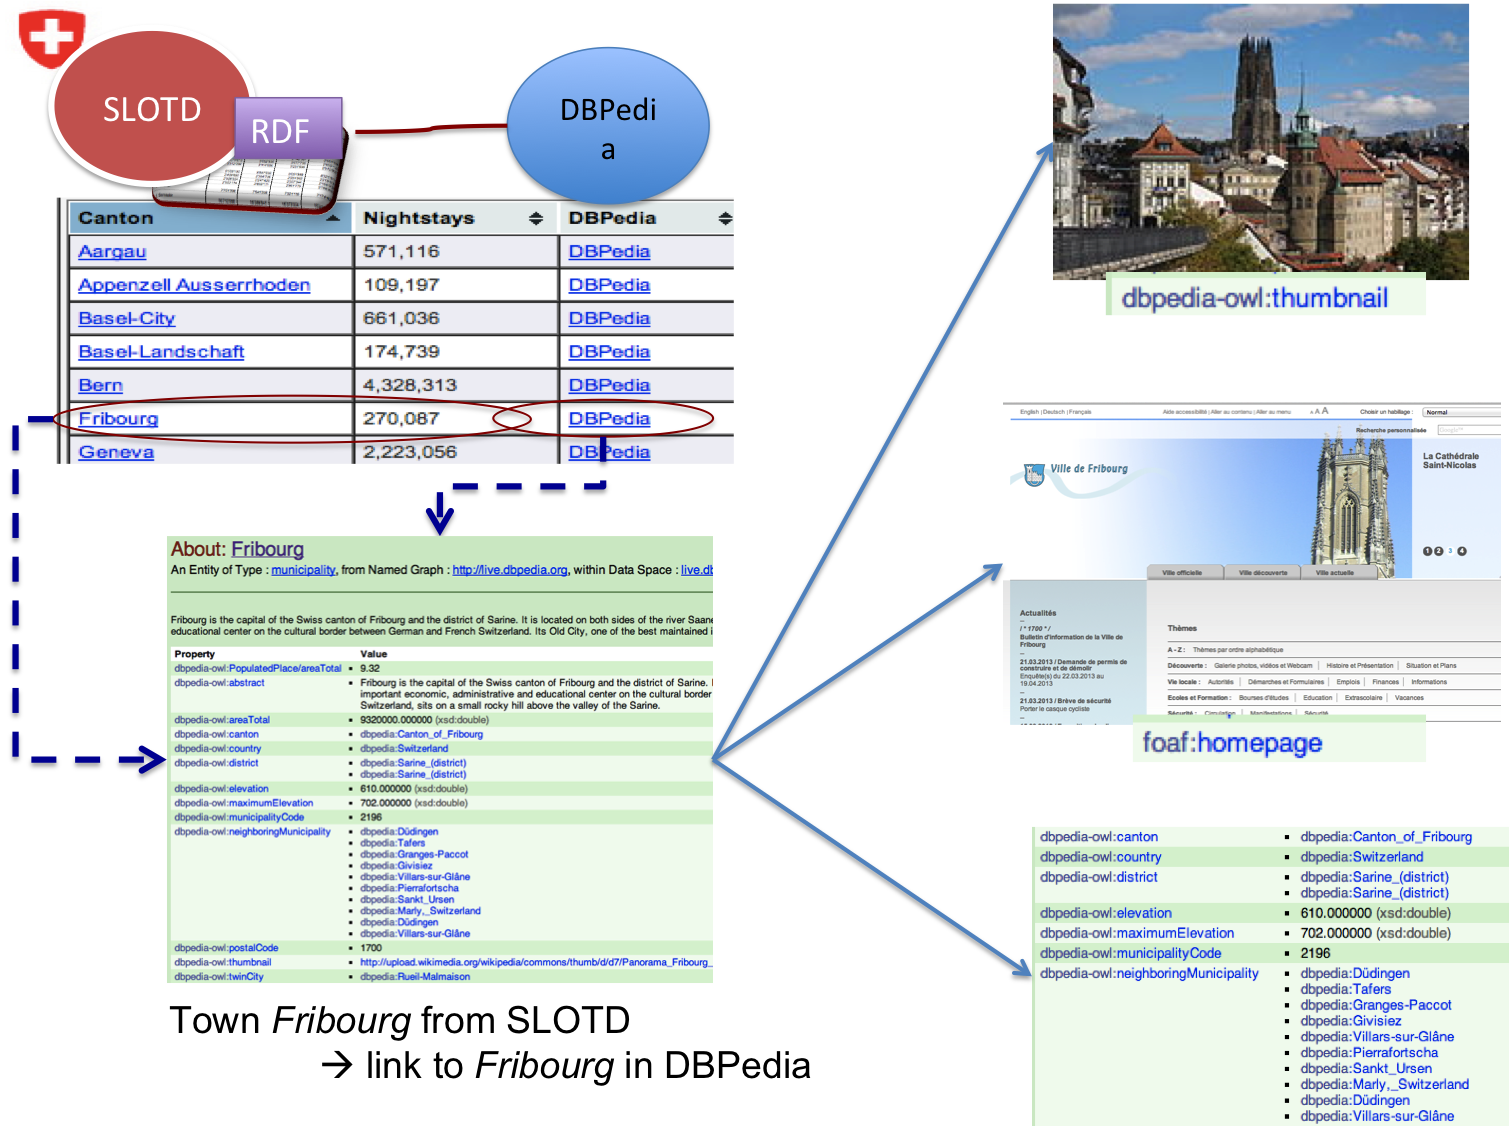Switch to the 'Ville découverte' tab

[1263, 573]
